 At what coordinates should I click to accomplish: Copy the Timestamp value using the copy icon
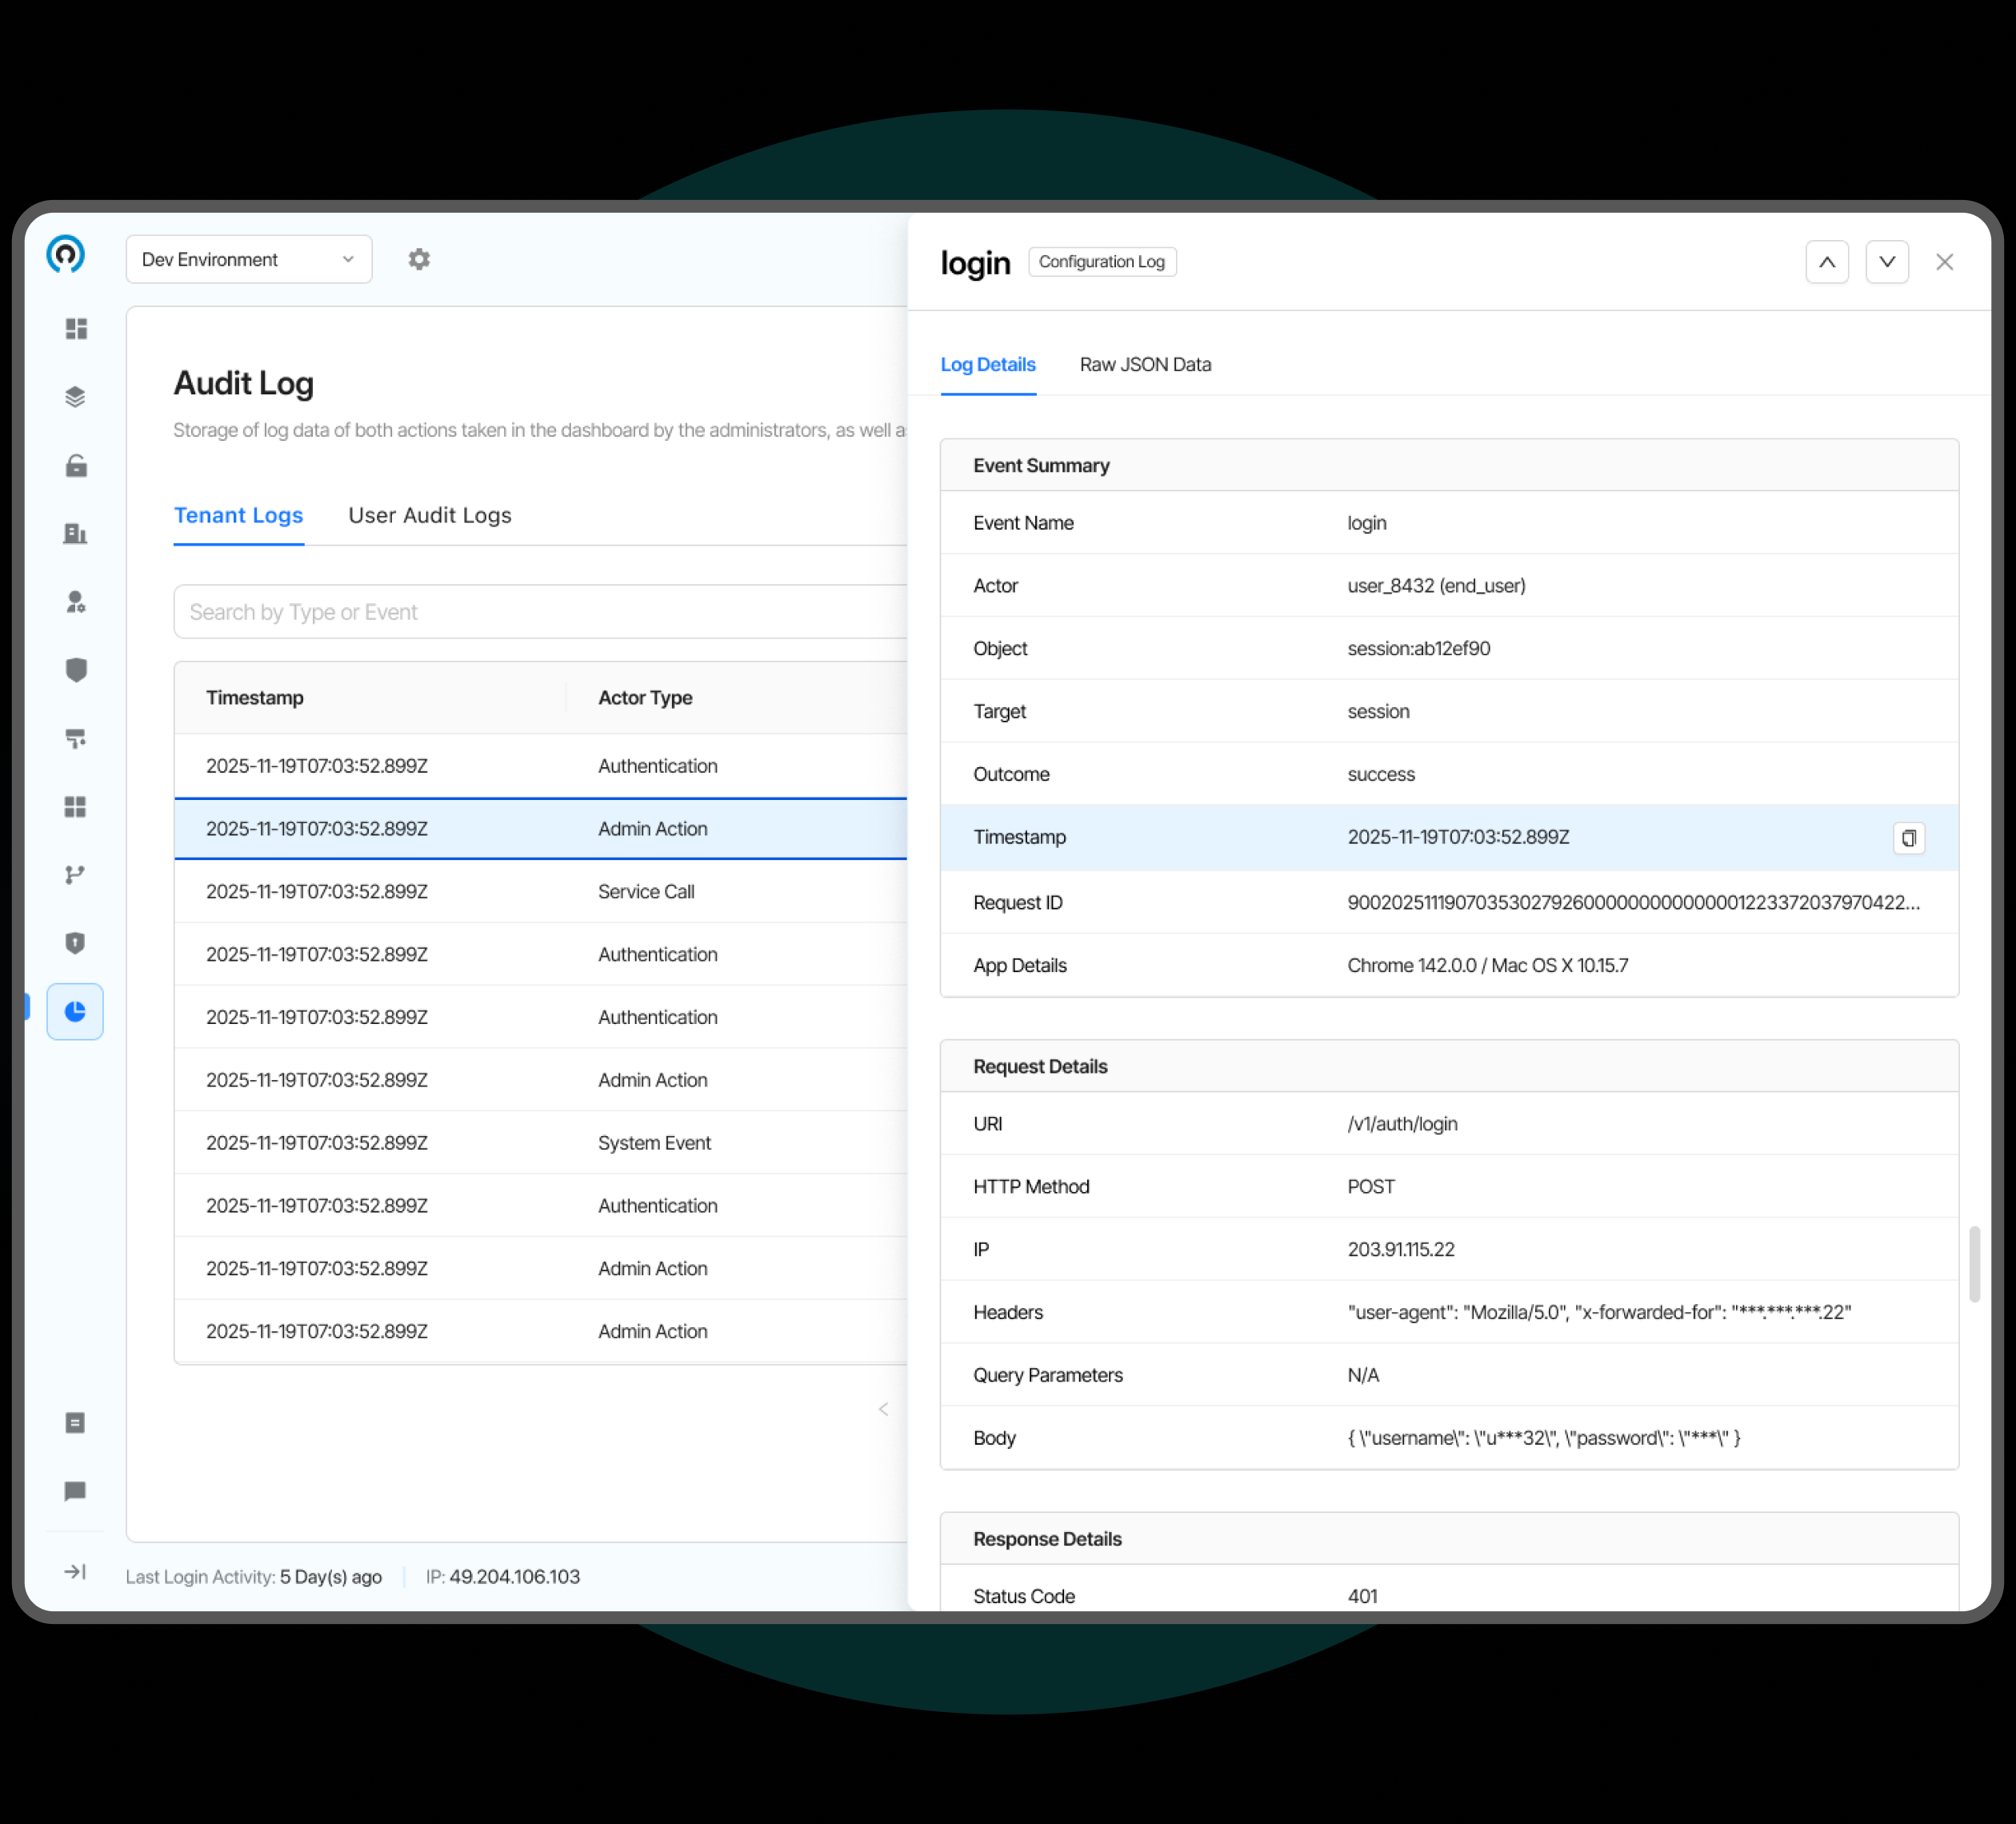point(1909,838)
